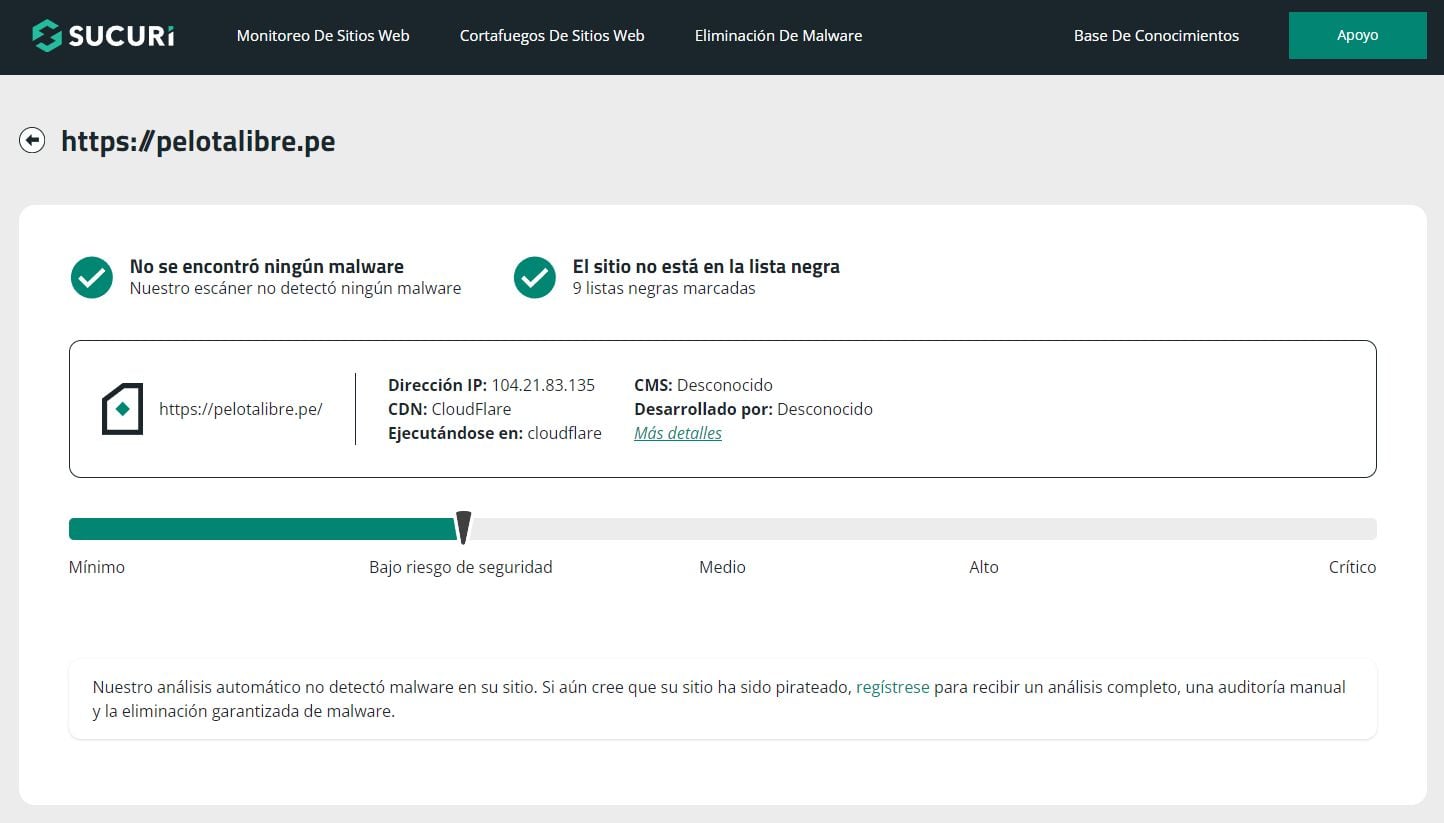
Task: Open Base De Conocimientos page
Action: tap(1156, 36)
